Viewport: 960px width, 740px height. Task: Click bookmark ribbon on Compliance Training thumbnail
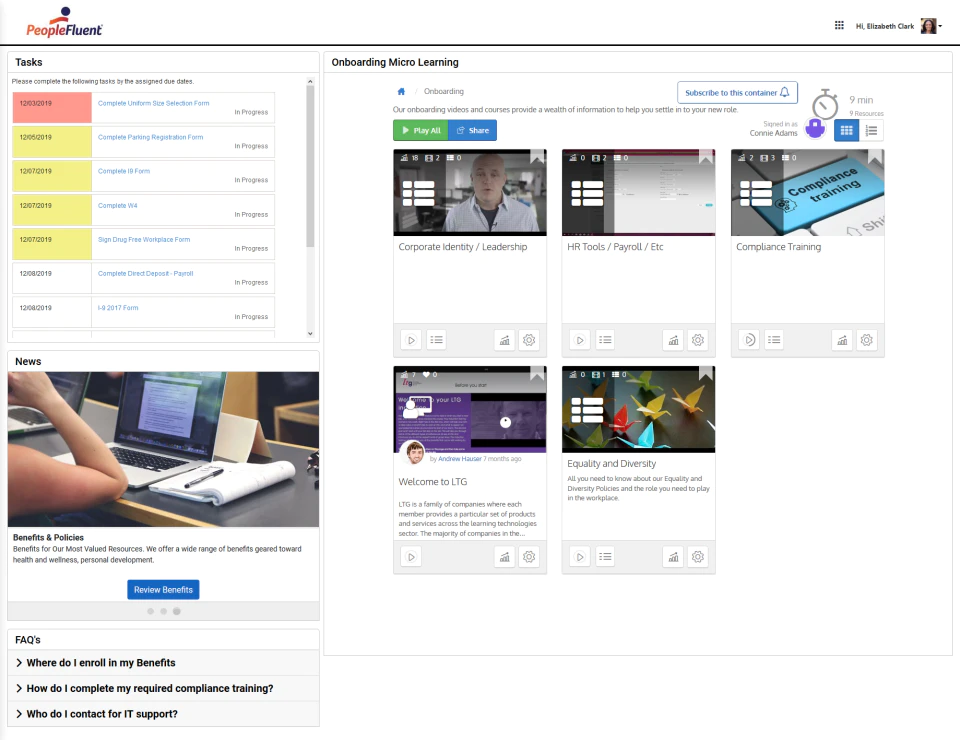click(x=875, y=157)
